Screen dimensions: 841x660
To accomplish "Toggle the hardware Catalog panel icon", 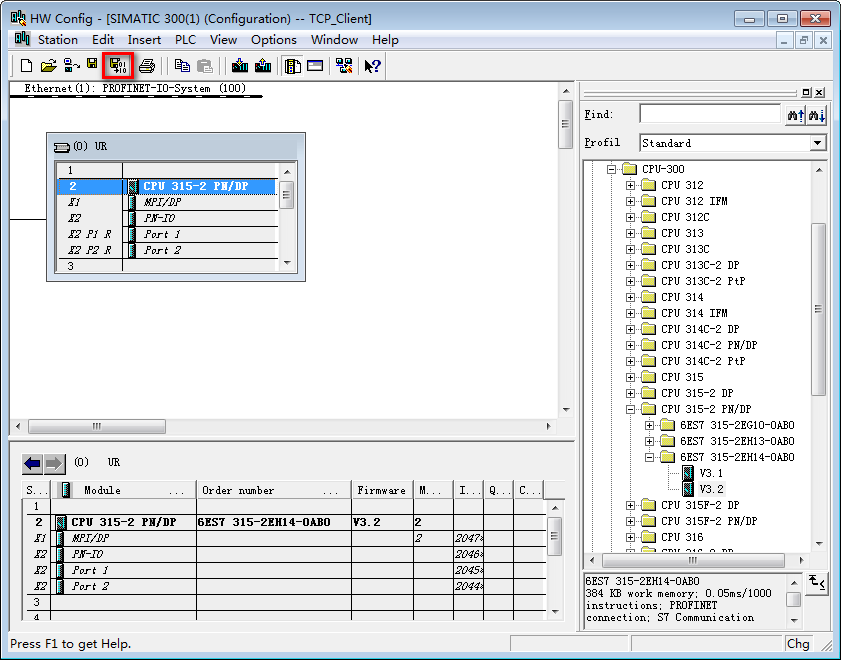I will coord(293,66).
